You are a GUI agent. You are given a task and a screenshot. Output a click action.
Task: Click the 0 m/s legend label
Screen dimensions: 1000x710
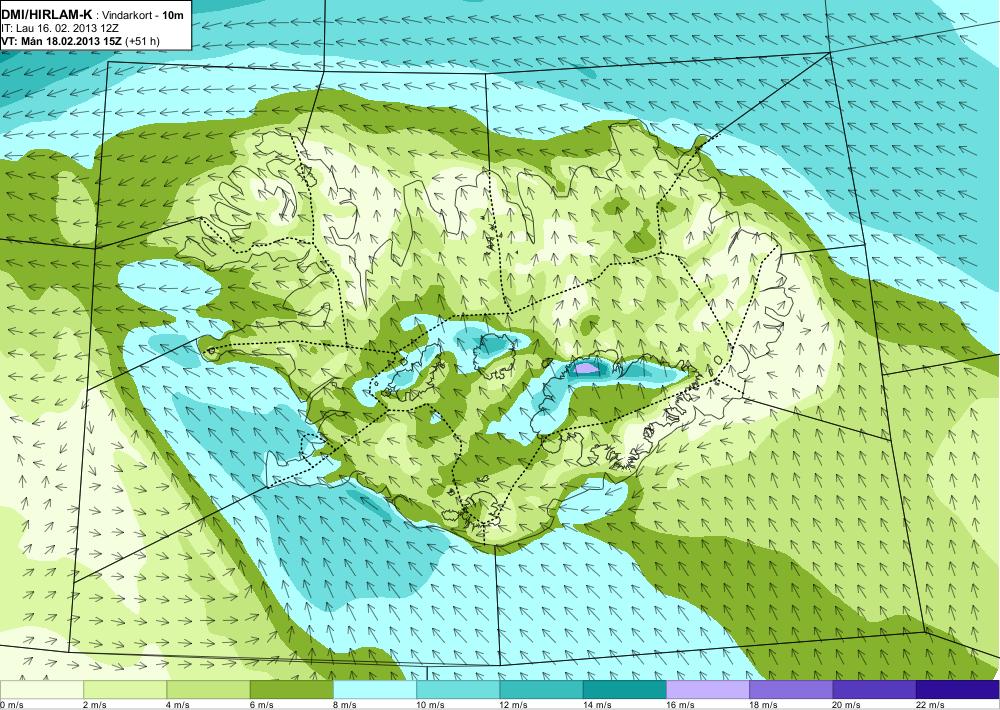(11, 705)
